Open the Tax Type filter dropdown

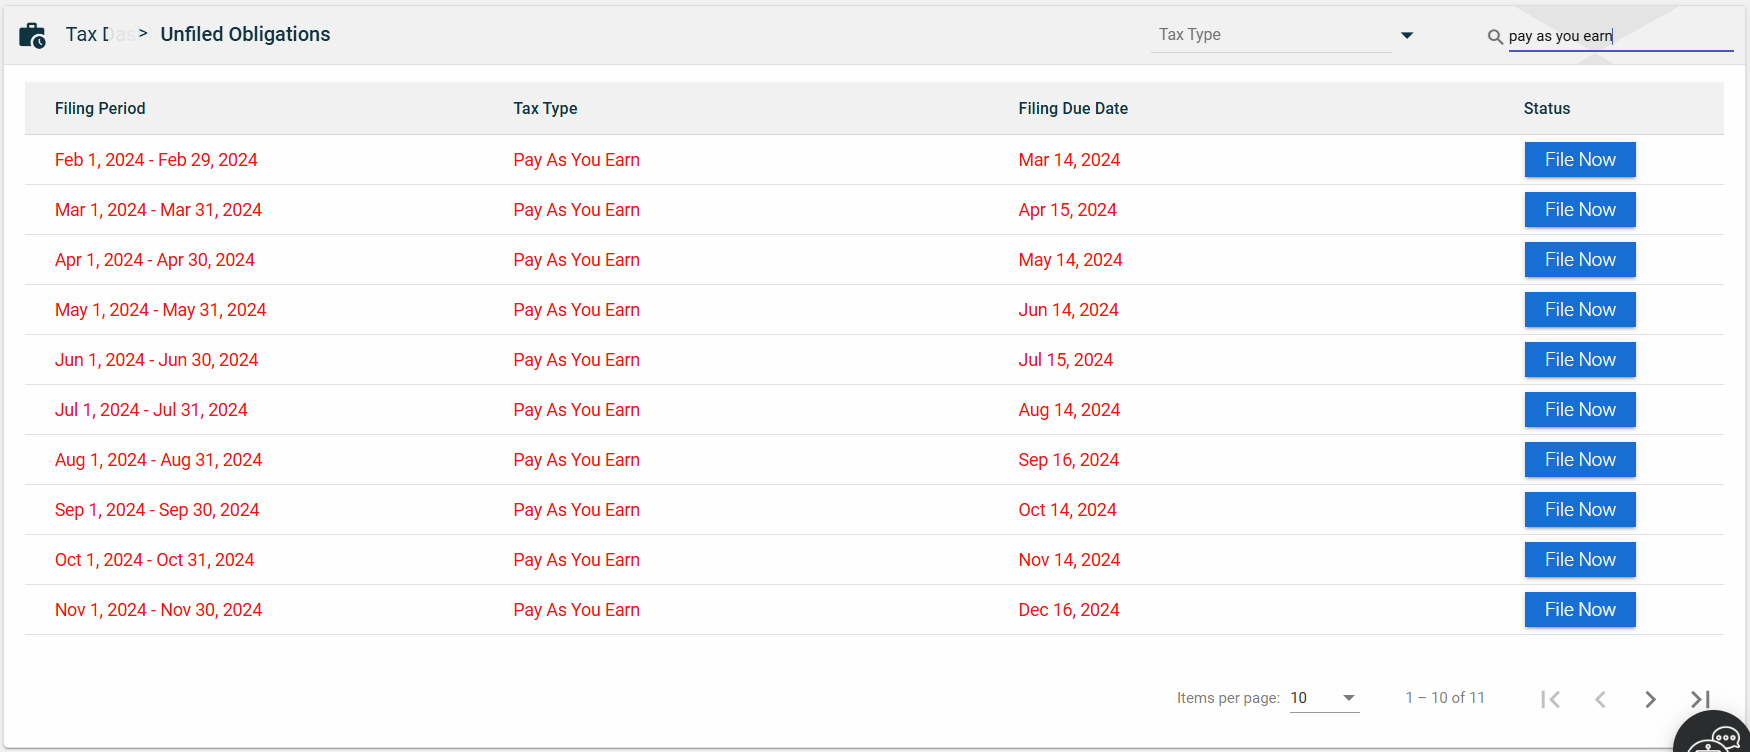1270,35
